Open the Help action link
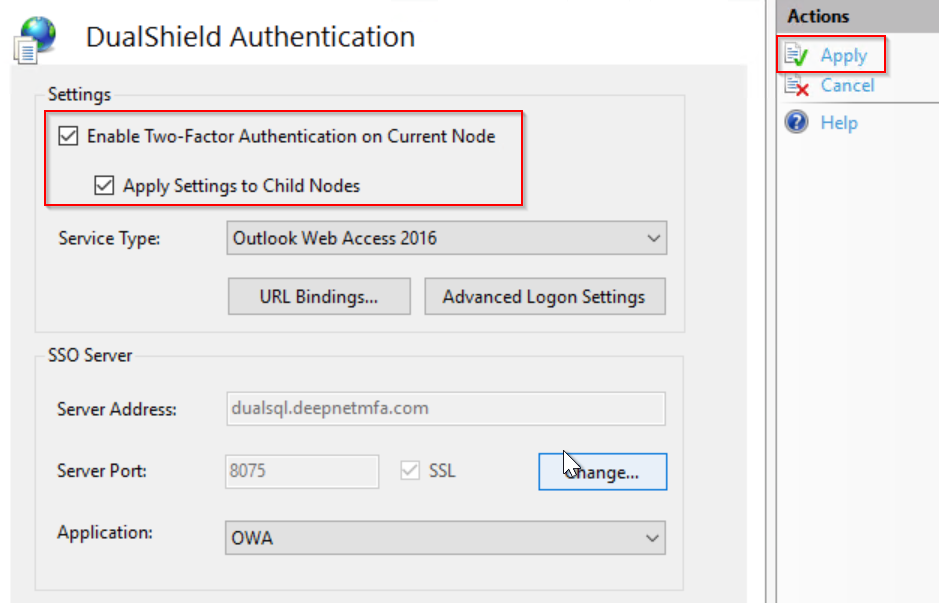Viewport: 939px width, 603px height. tap(839, 123)
